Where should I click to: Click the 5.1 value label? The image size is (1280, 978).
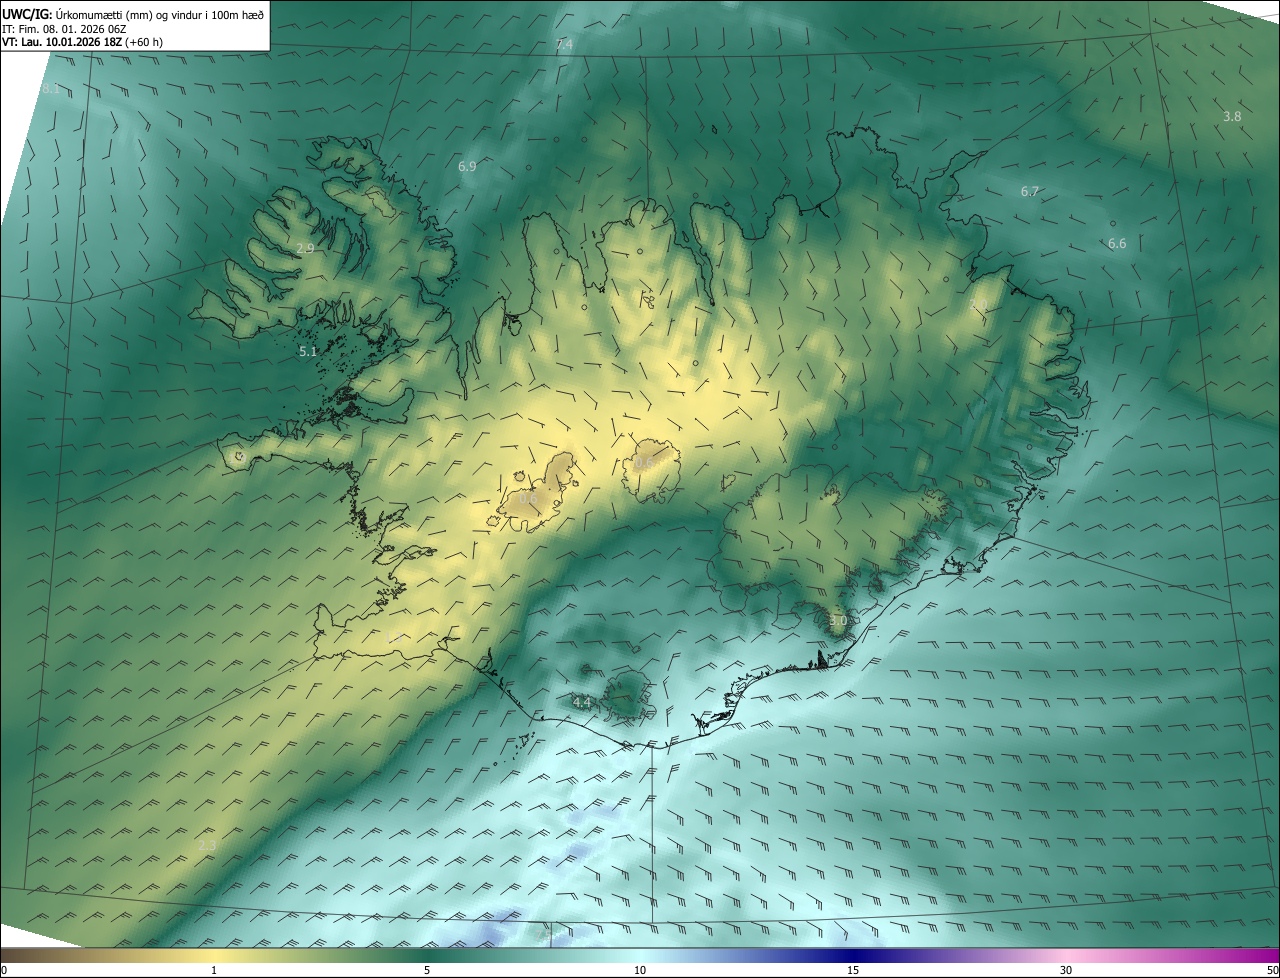[x=308, y=352]
